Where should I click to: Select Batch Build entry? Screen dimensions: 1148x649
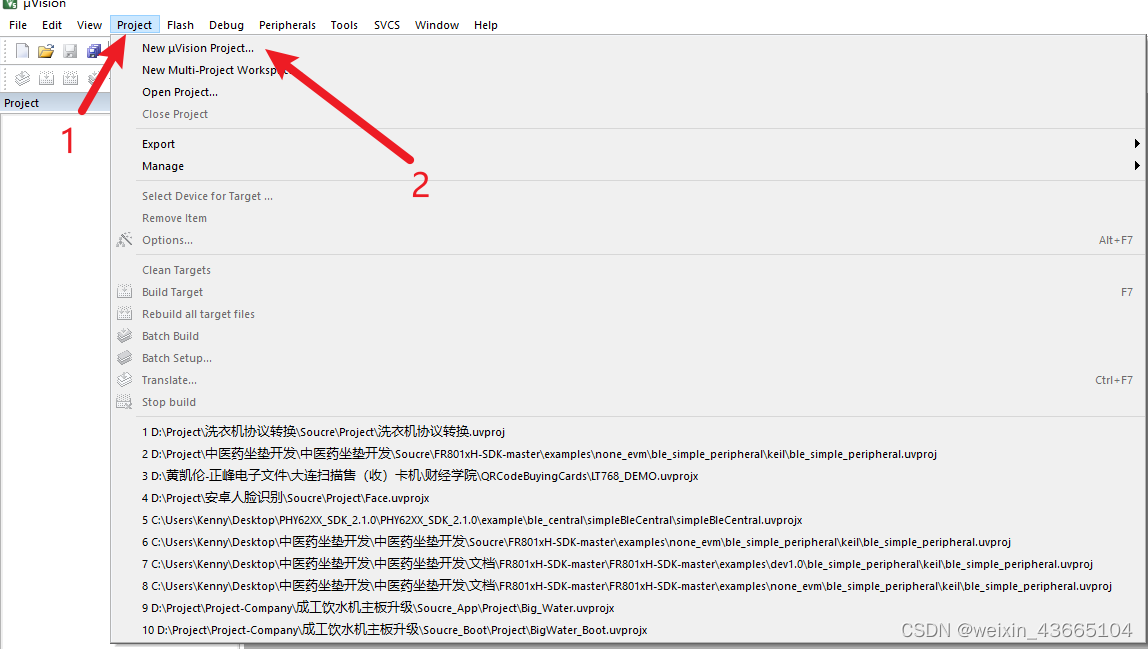tap(628, 335)
